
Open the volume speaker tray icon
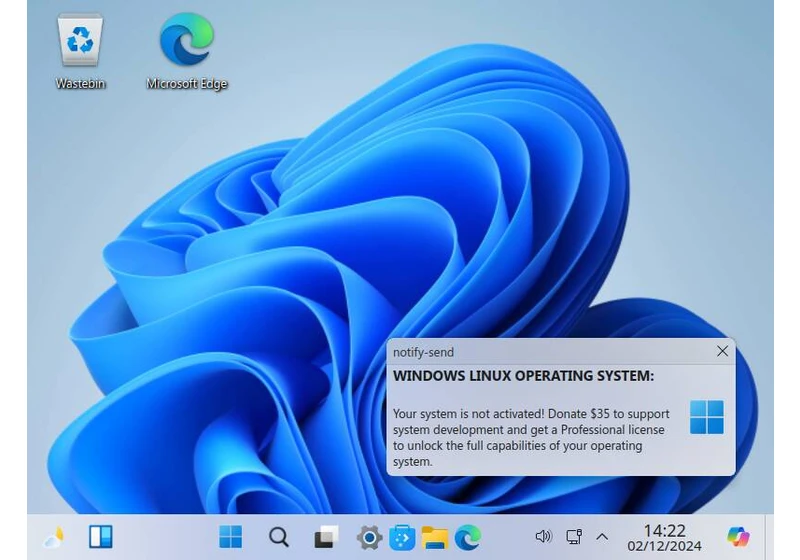point(543,537)
